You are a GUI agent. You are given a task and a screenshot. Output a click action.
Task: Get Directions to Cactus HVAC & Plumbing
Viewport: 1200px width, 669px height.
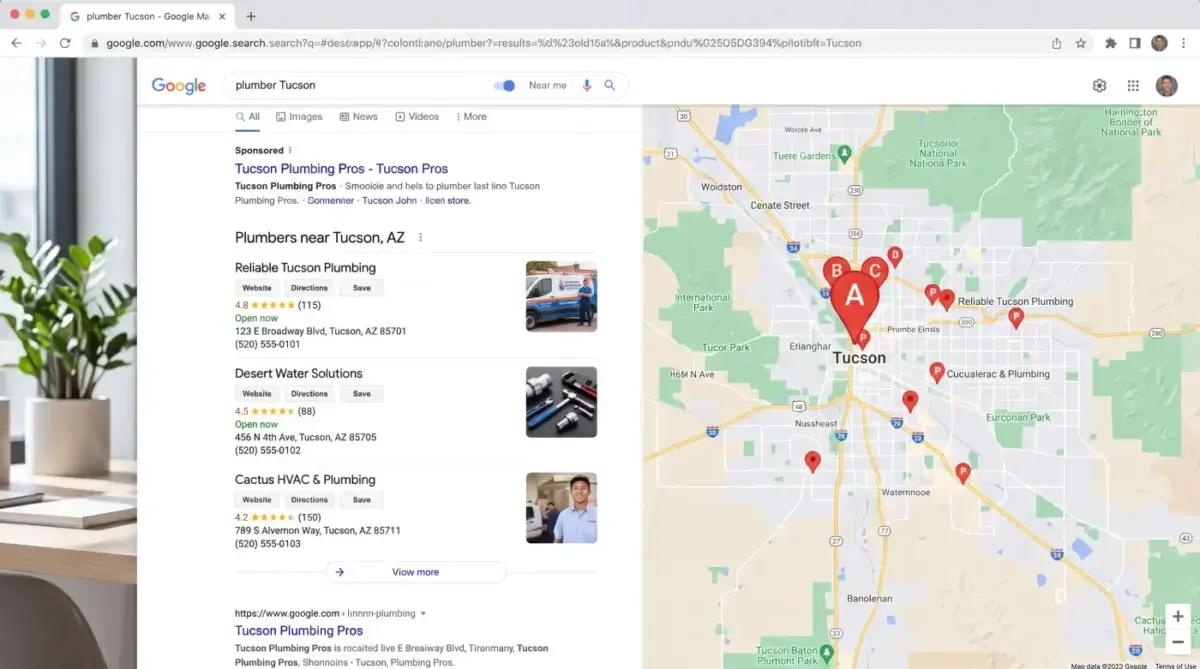pos(309,500)
